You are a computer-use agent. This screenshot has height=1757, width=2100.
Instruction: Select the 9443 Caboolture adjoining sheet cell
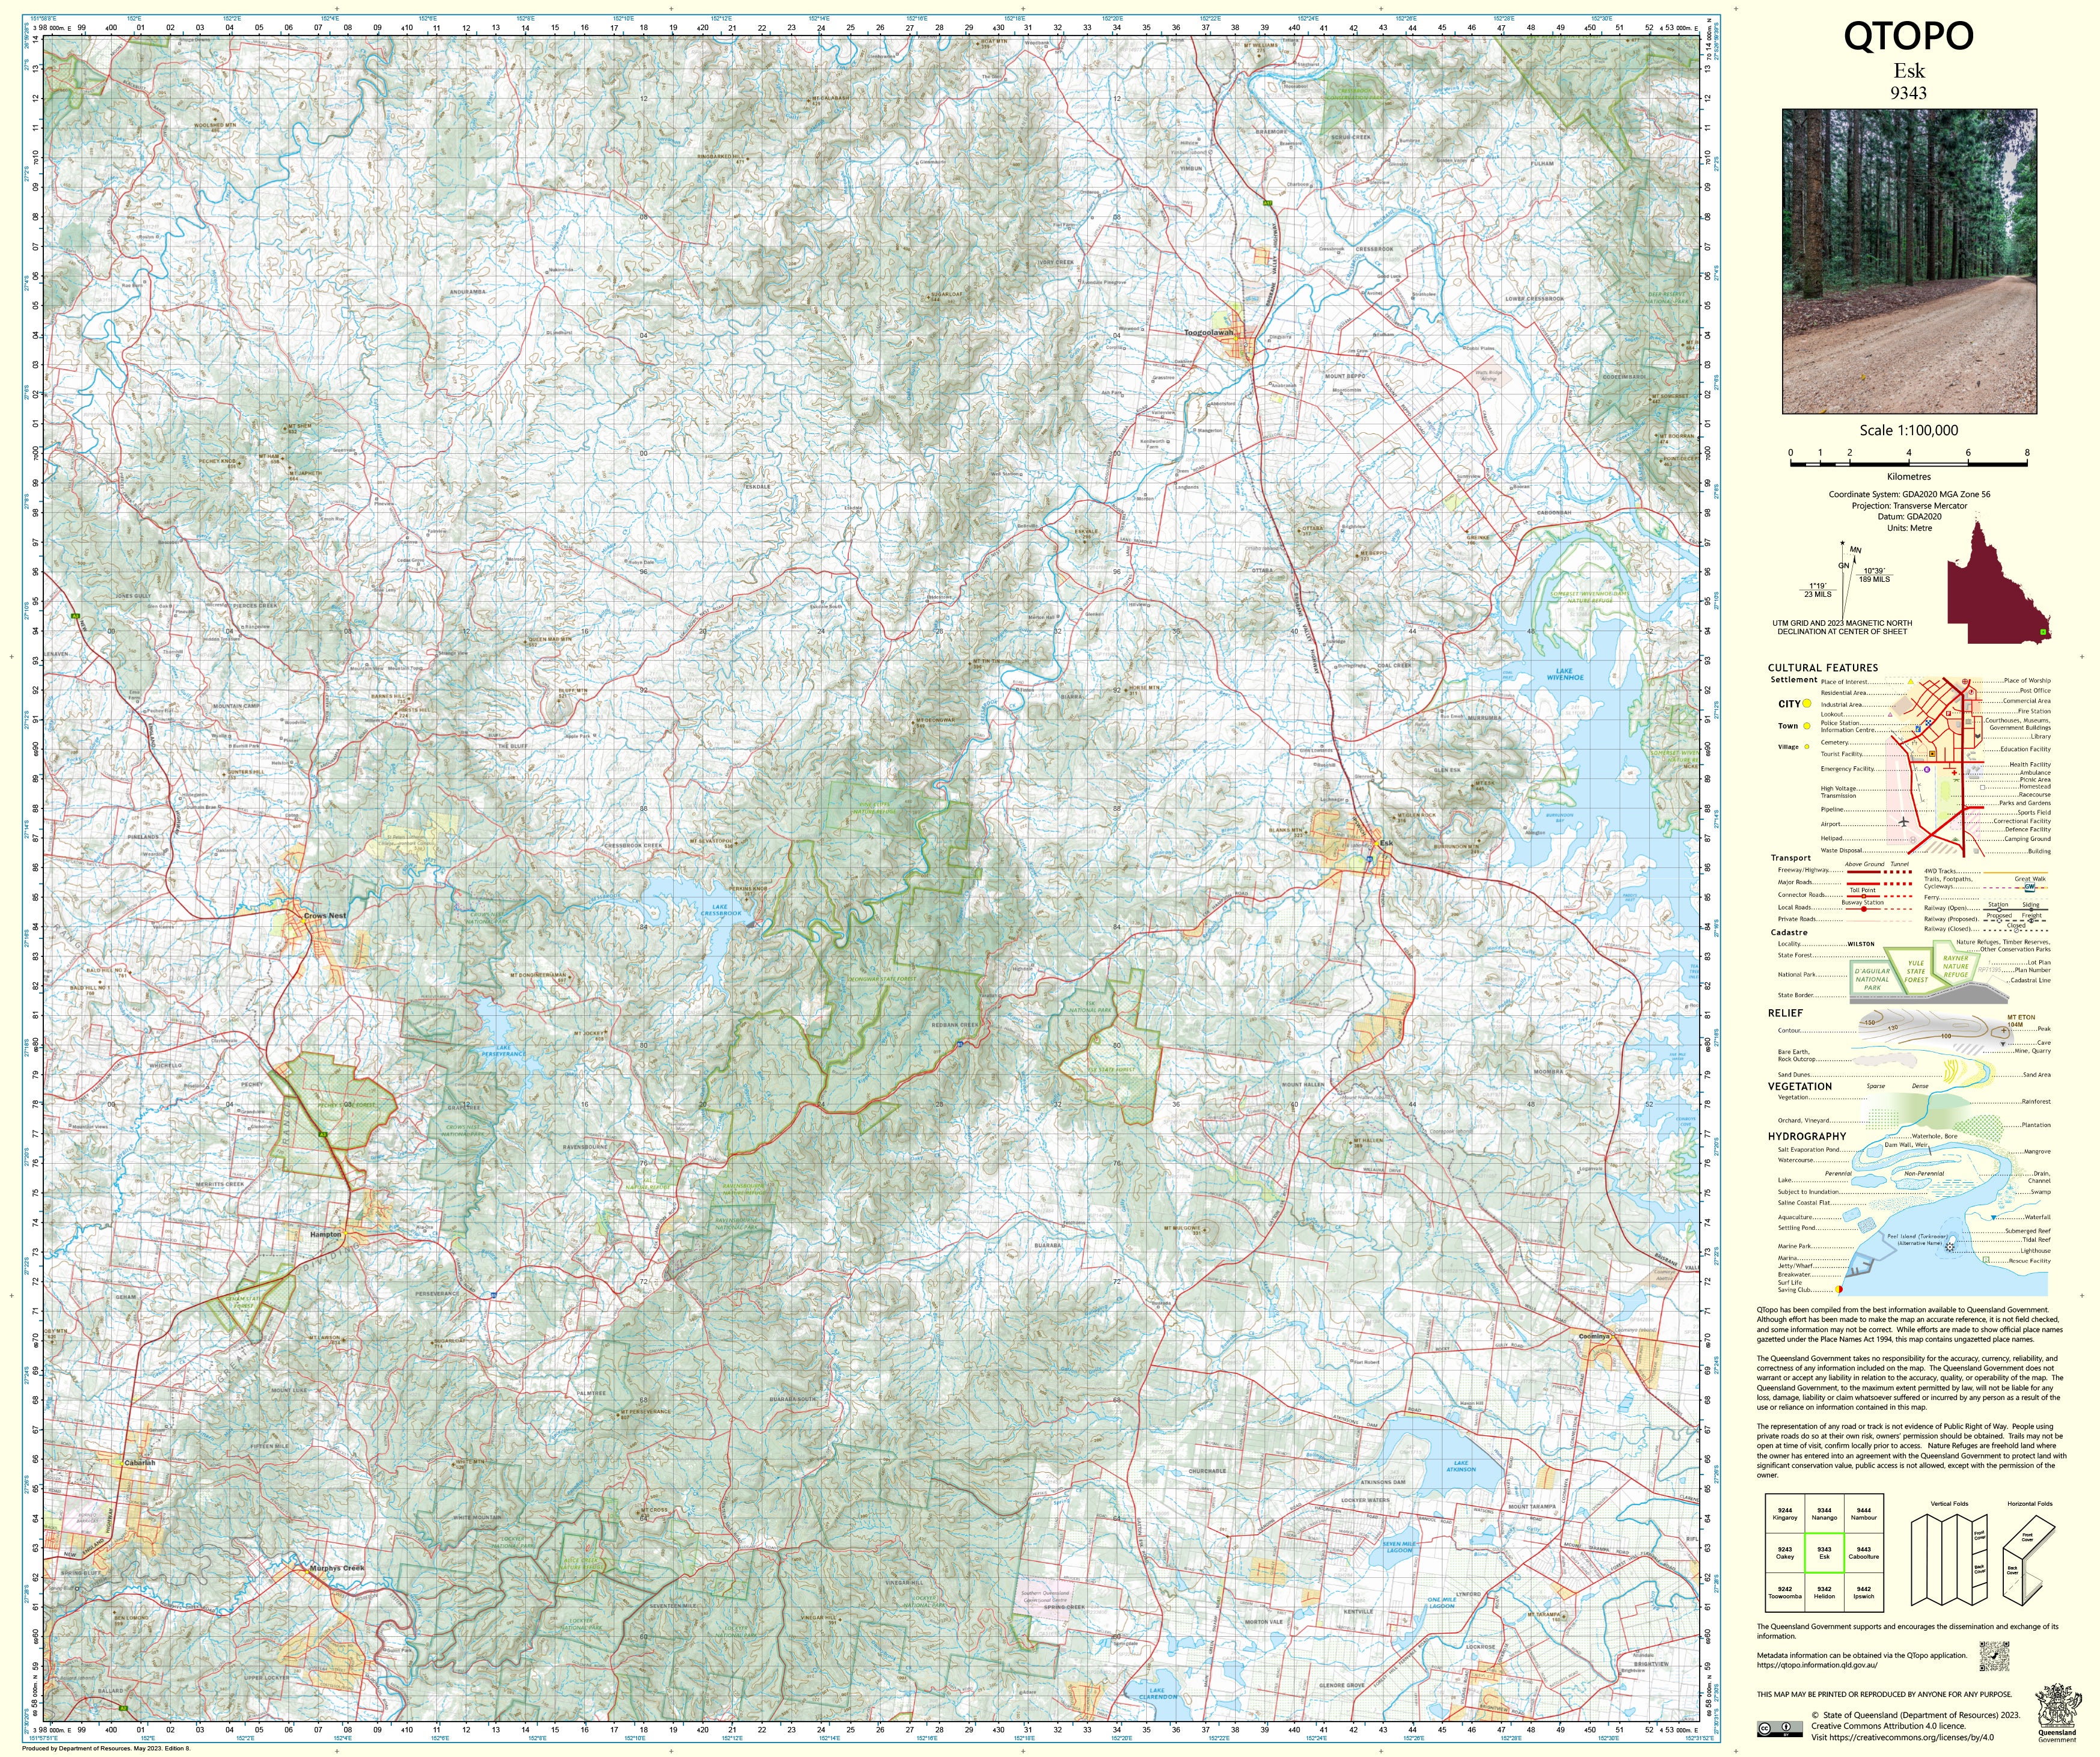(x=1863, y=1553)
